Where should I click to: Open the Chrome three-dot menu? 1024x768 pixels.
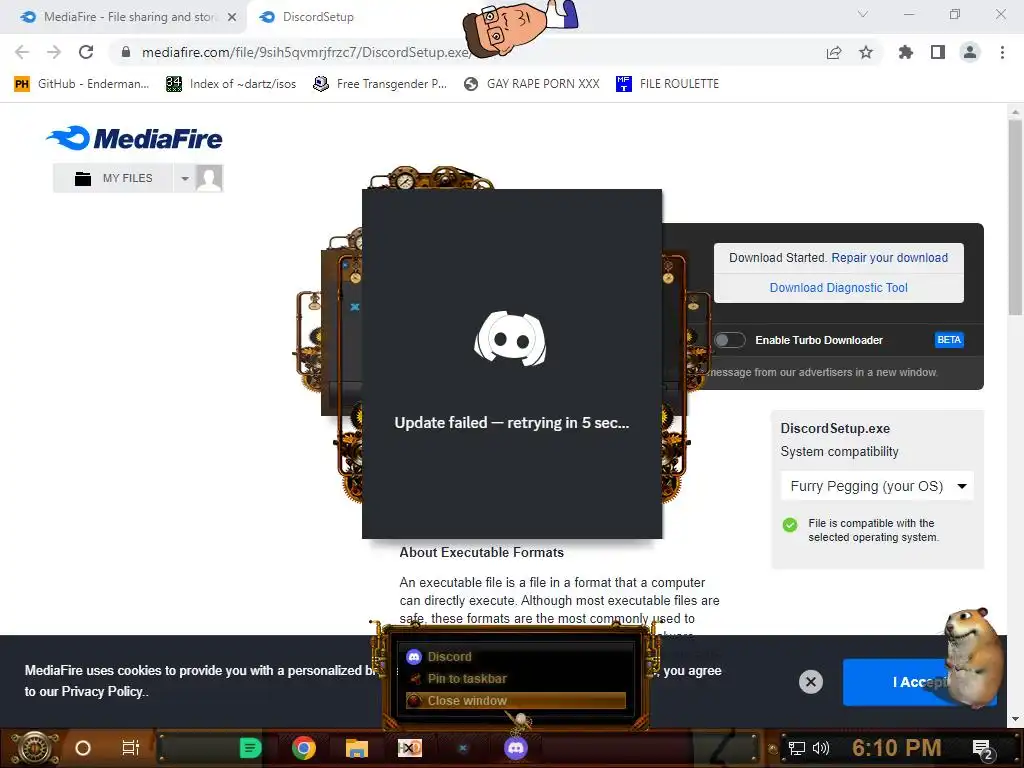pyautogui.click(x=1002, y=52)
